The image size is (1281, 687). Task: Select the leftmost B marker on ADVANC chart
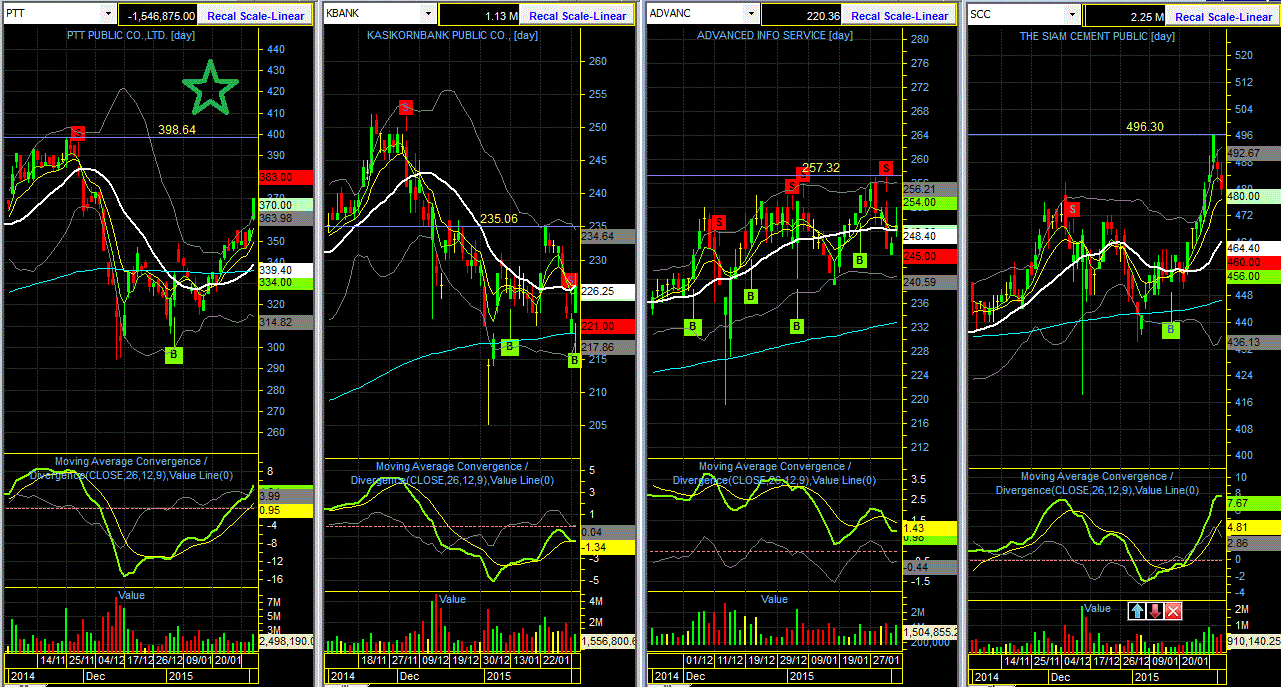pos(692,326)
